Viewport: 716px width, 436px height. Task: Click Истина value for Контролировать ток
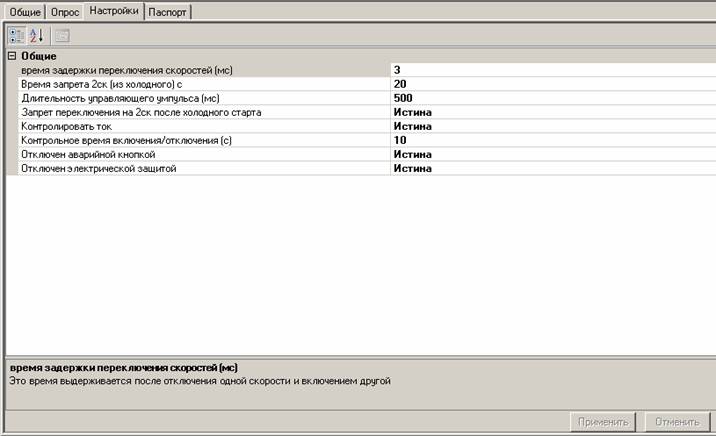tap(553, 126)
